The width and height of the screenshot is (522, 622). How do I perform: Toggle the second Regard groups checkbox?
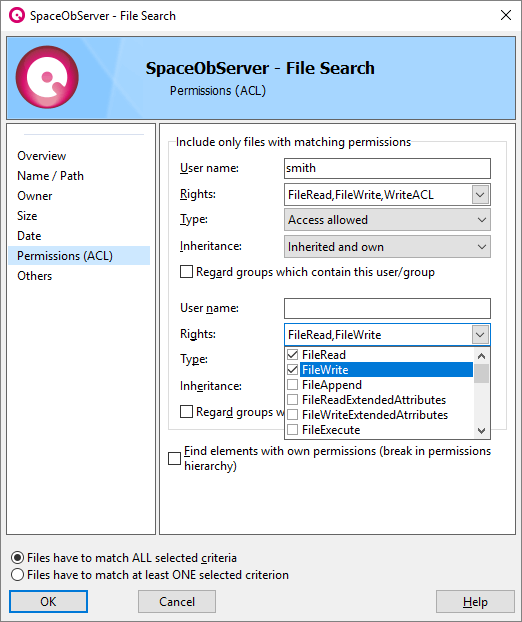[186, 412]
